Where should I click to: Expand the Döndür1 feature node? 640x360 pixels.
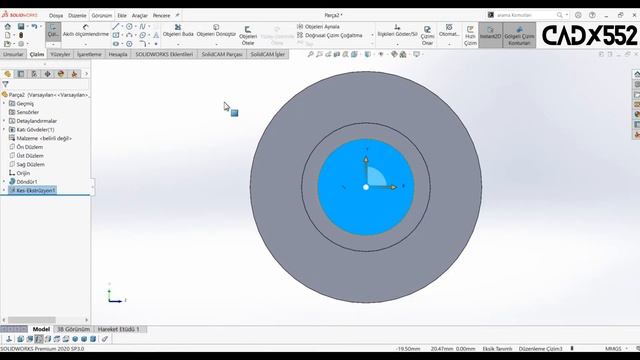coord(4,181)
